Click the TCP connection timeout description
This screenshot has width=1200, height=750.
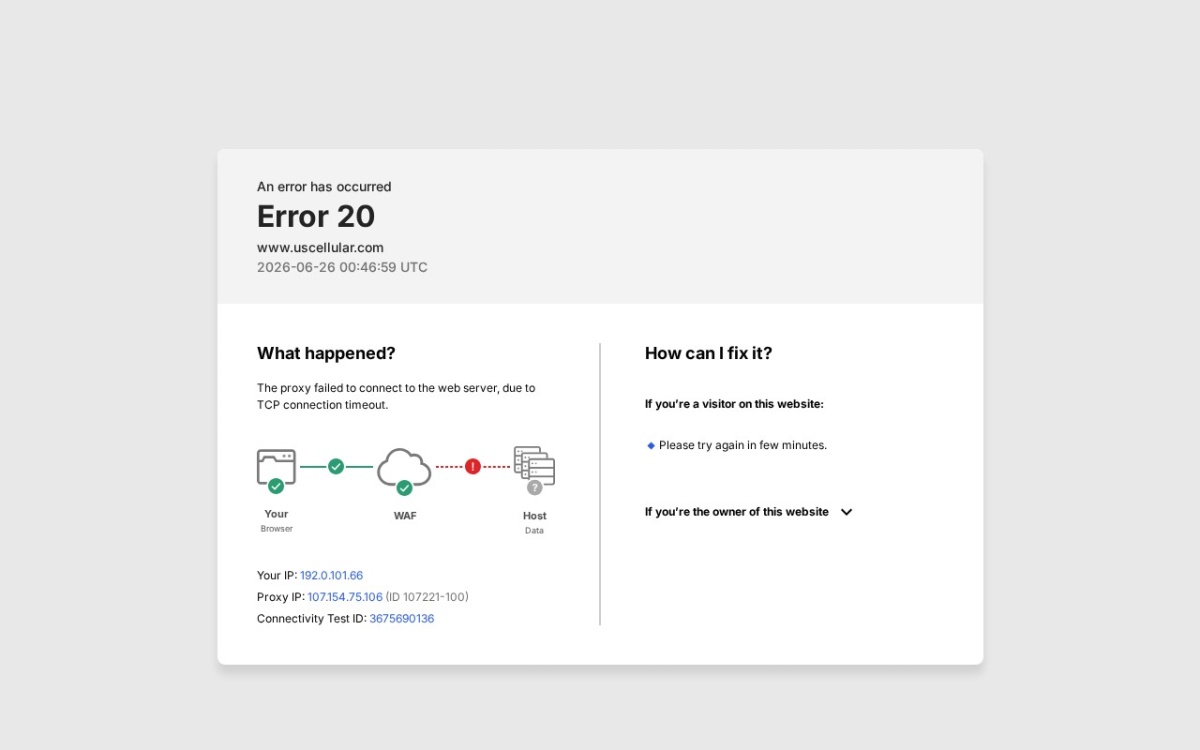tap(396, 396)
